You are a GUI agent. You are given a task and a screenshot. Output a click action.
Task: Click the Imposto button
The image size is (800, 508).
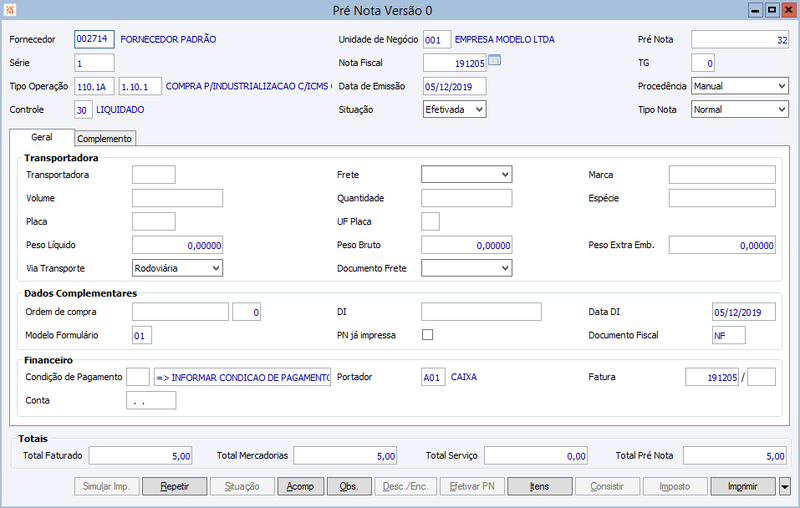pyautogui.click(x=675, y=487)
